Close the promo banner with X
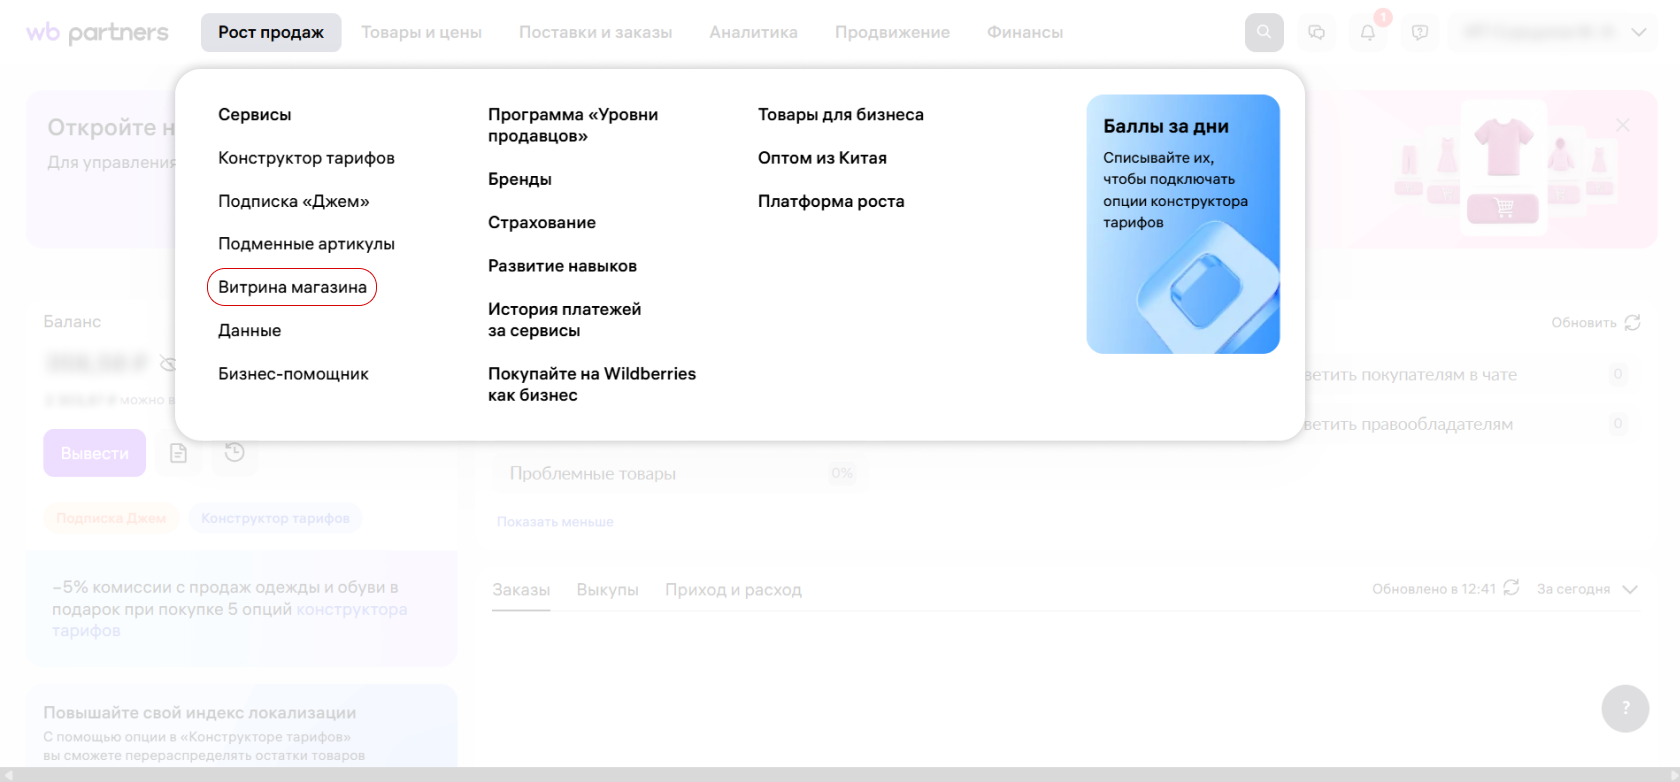The image size is (1680, 782). pos(1622,125)
